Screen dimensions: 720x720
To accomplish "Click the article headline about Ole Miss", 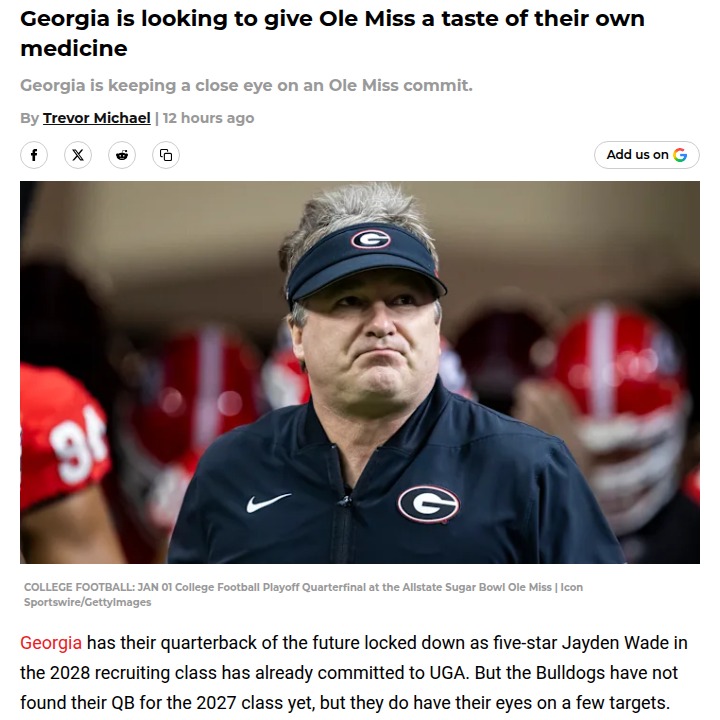I will [x=332, y=33].
